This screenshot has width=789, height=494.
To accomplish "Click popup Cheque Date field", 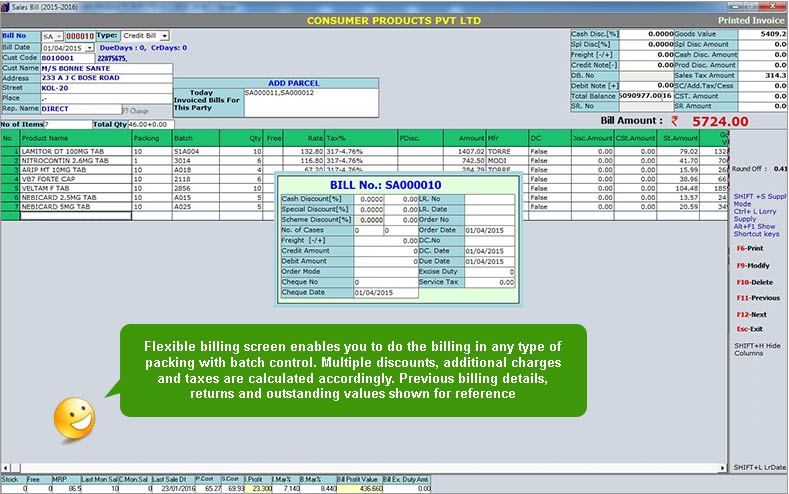I will click(386, 293).
